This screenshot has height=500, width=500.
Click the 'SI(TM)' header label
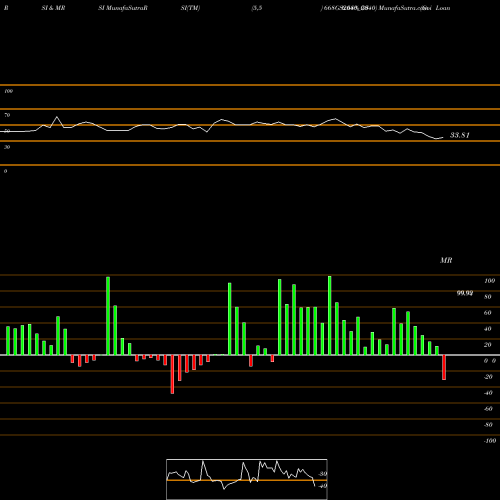point(190,8)
